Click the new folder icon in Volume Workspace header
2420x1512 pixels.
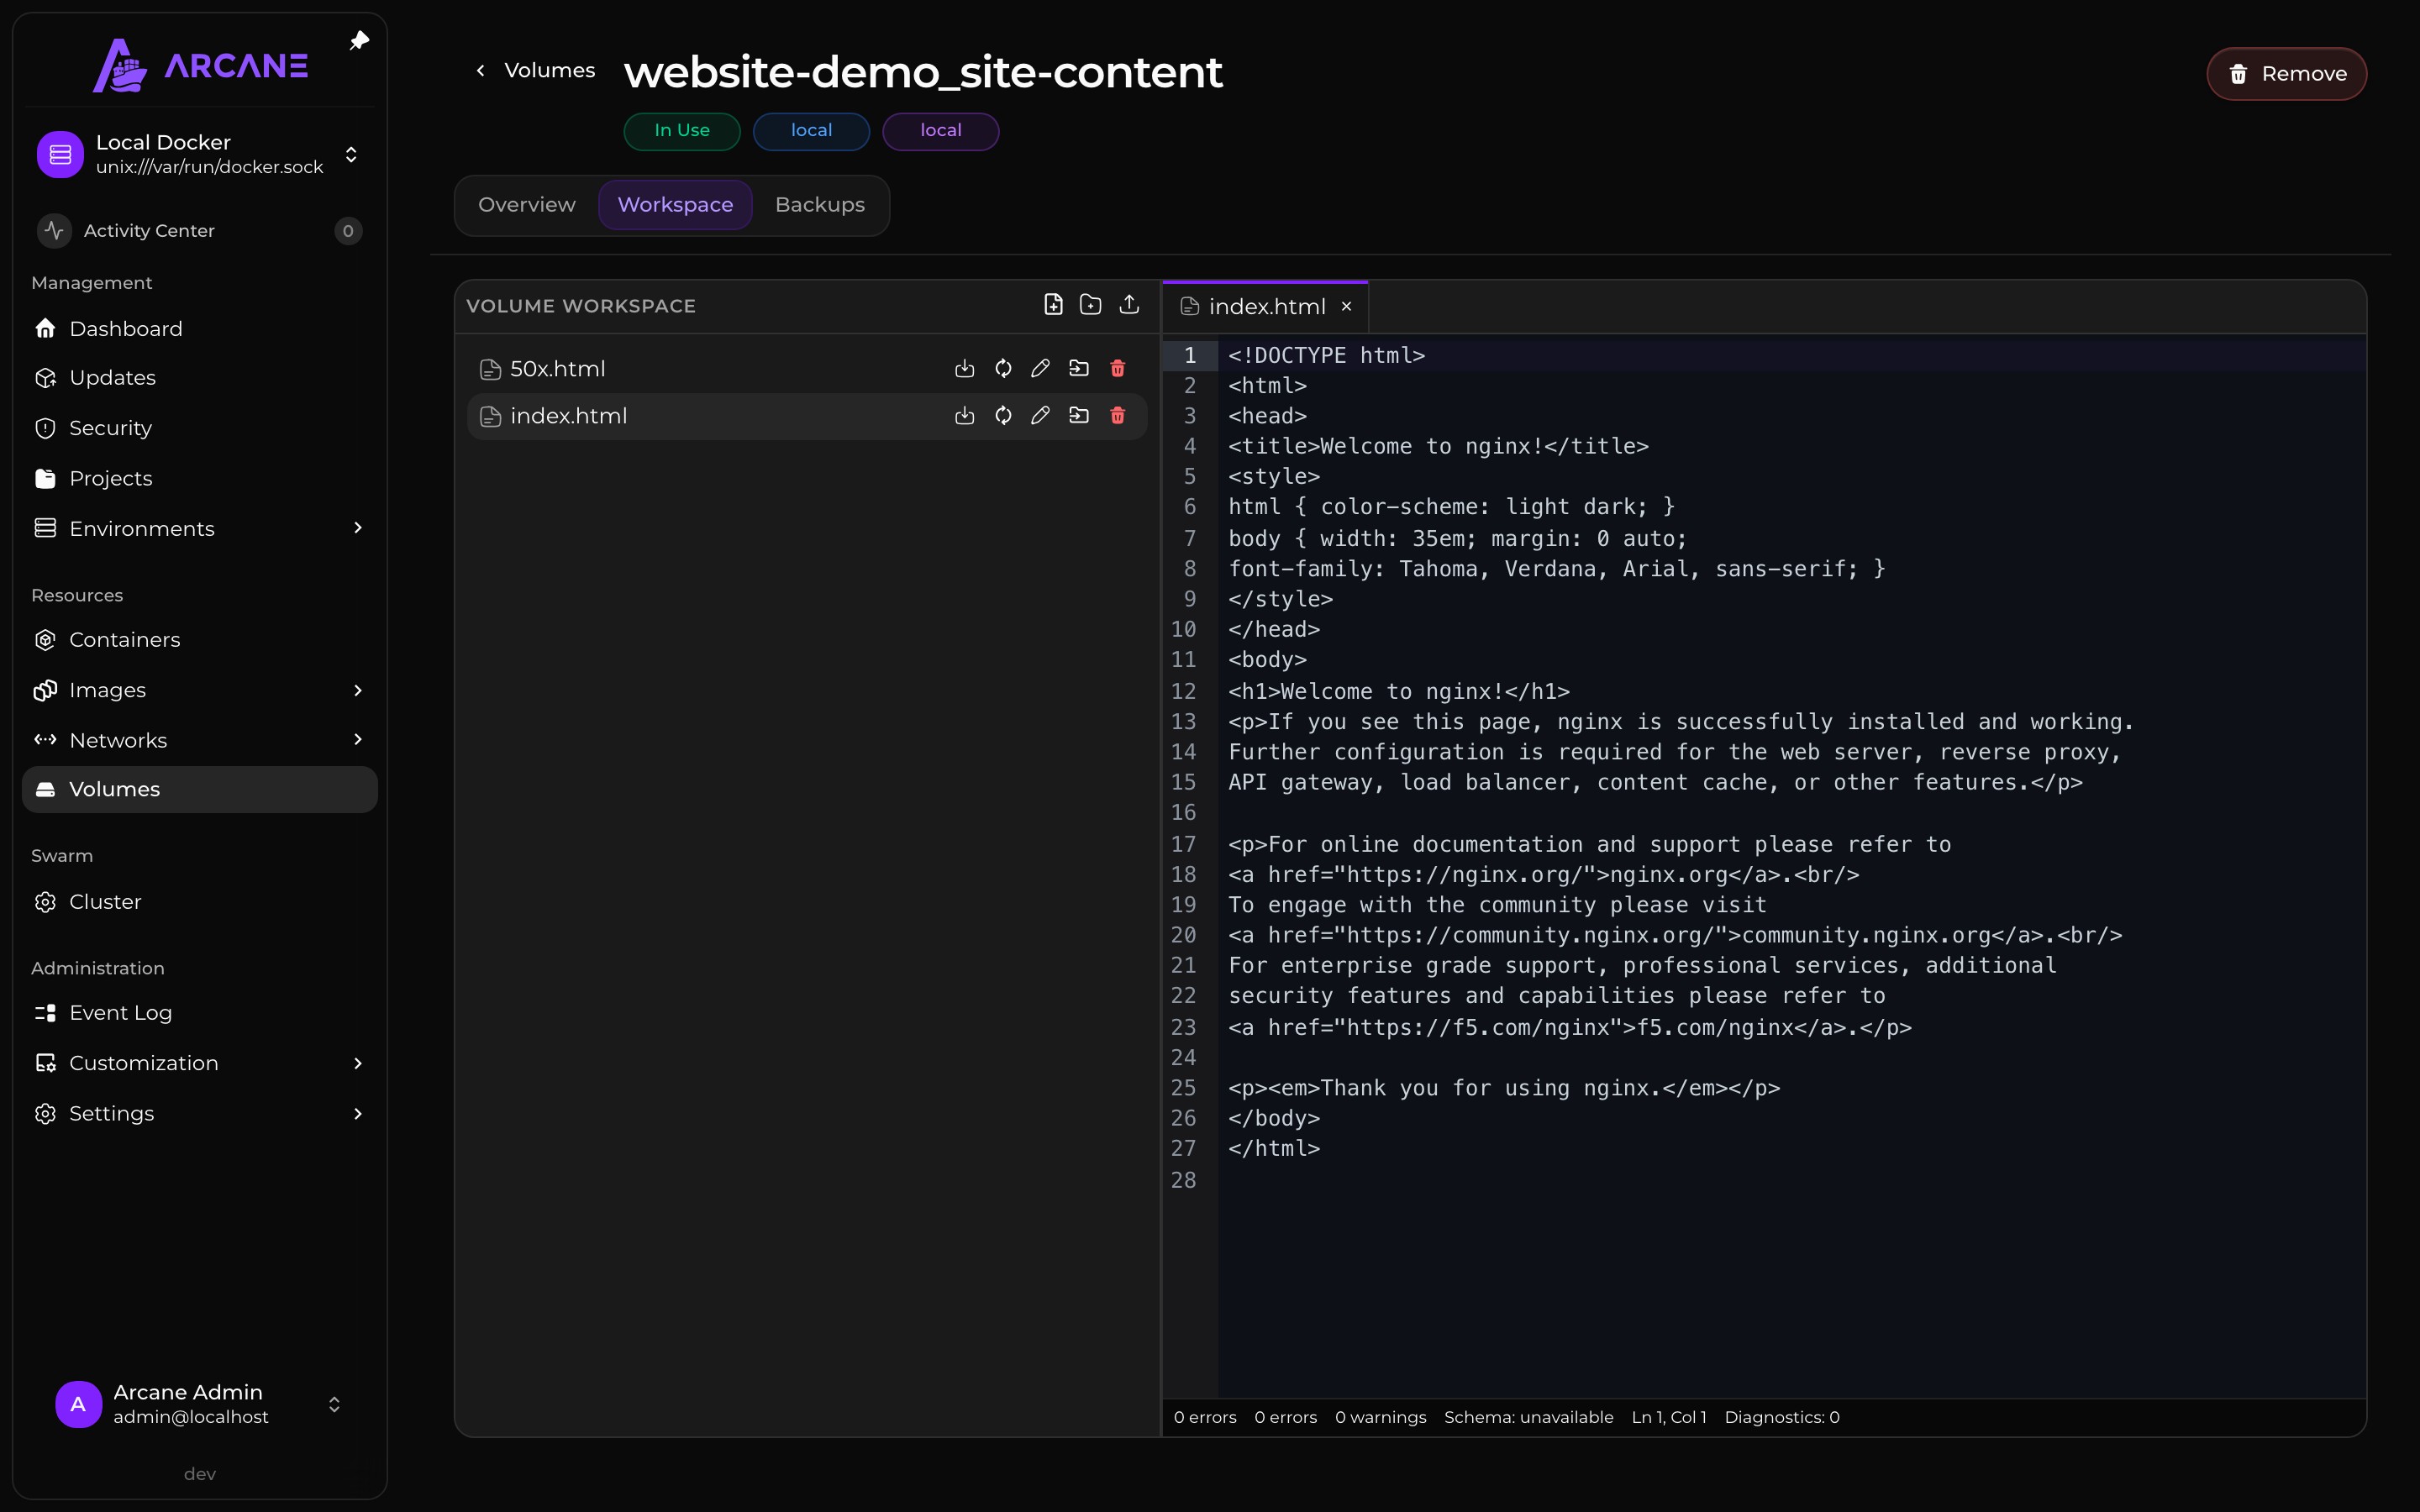pyautogui.click(x=1091, y=305)
